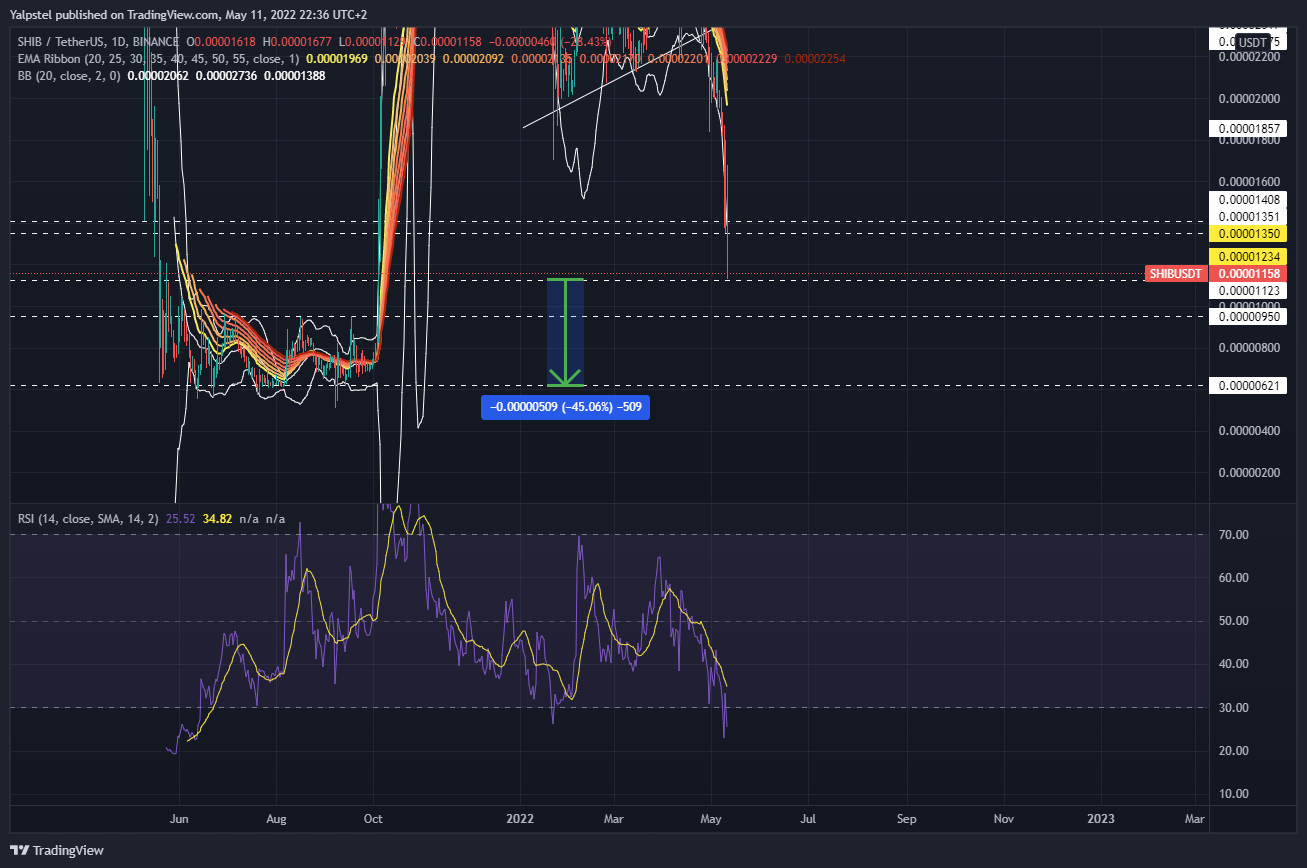Select the green downward price-range arrow
1307x868 pixels.
[x=565, y=333]
